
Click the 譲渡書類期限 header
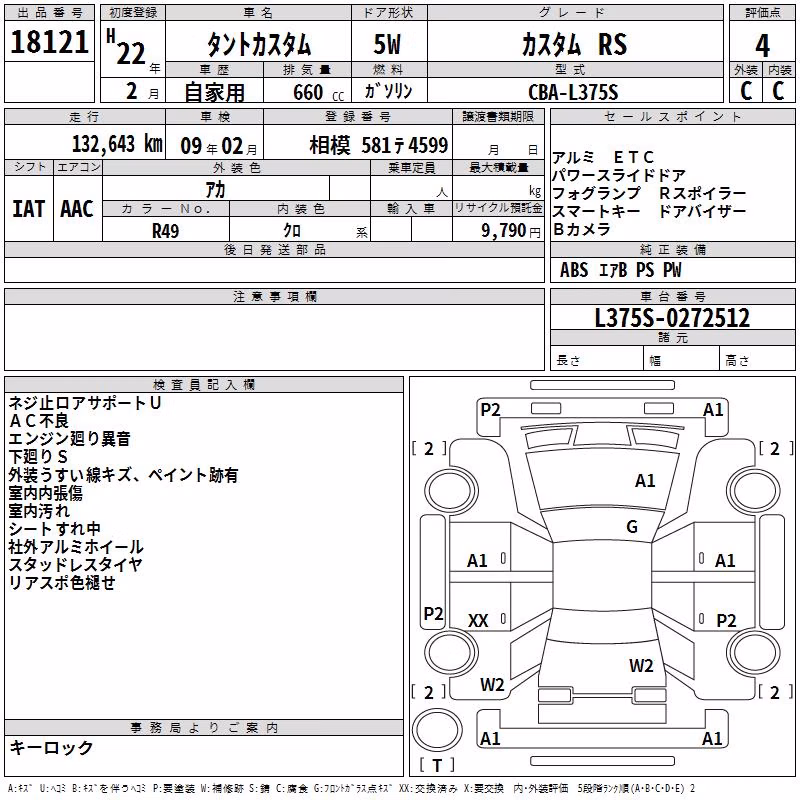tap(498, 116)
